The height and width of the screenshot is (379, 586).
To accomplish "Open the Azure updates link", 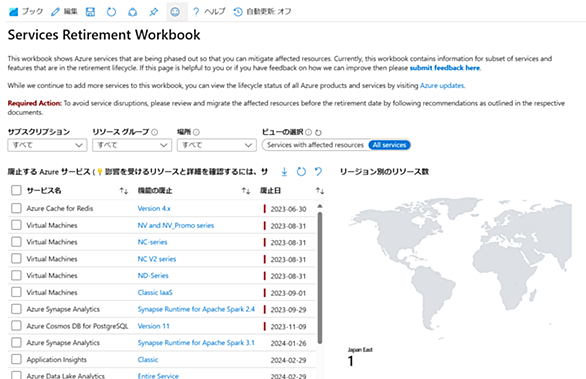I will point(442,86).
